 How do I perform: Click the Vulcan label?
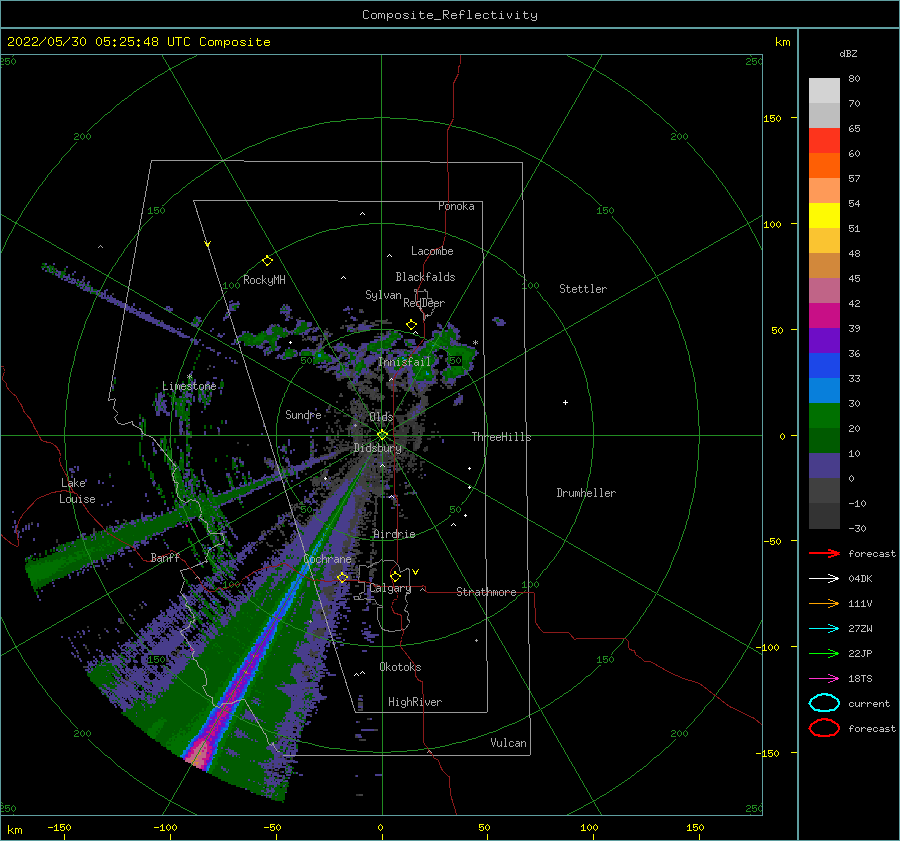click(x=508, y=743)
